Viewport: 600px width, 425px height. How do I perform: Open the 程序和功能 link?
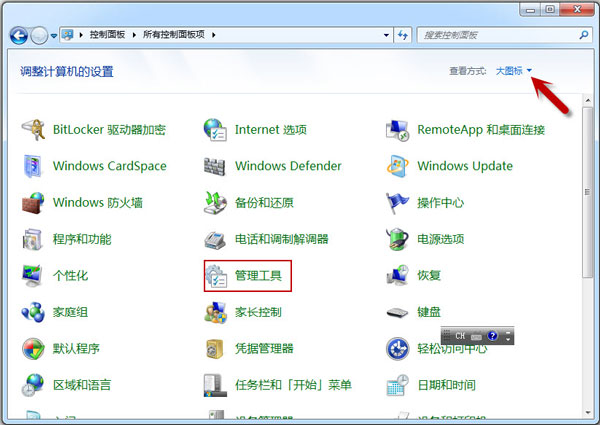(x=82, y=239)
